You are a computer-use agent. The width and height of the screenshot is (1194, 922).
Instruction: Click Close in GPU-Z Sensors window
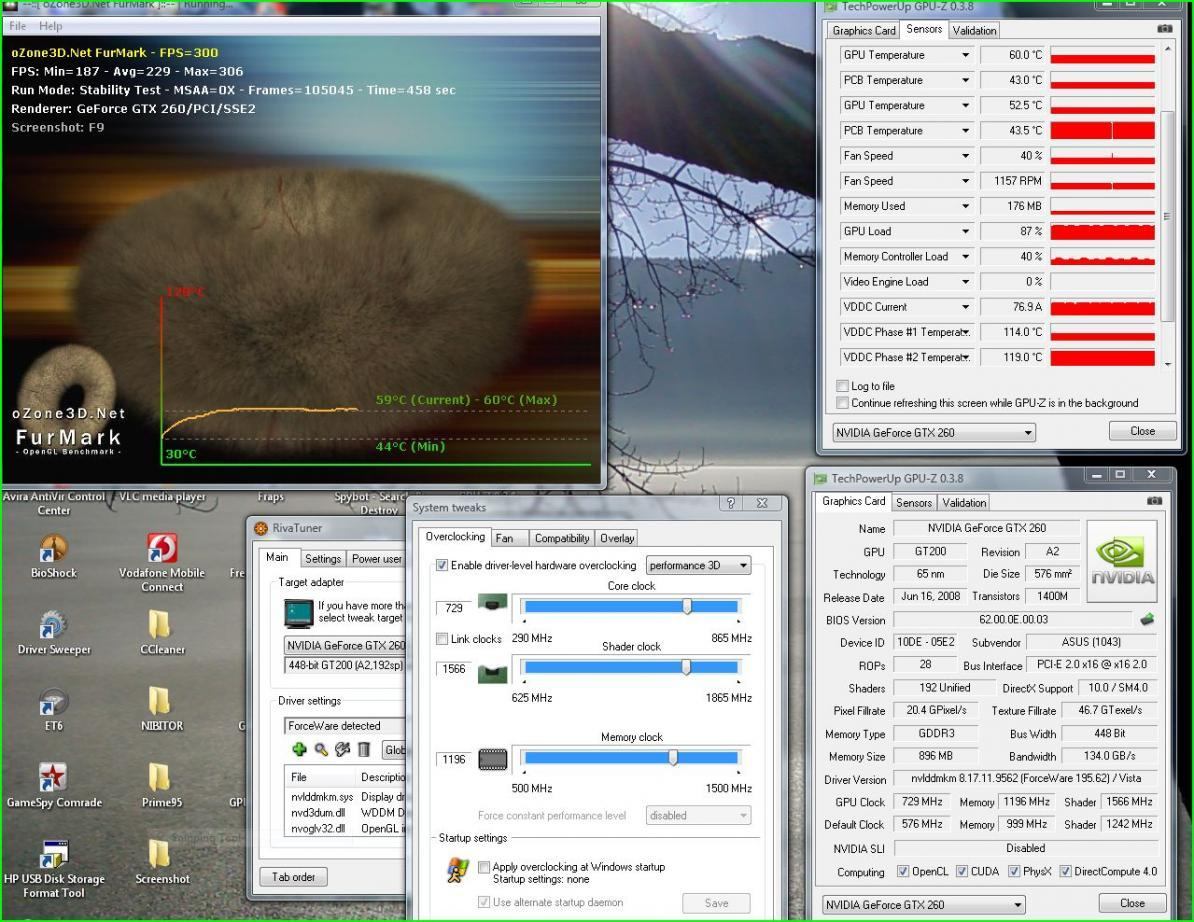click(1142, 431)
